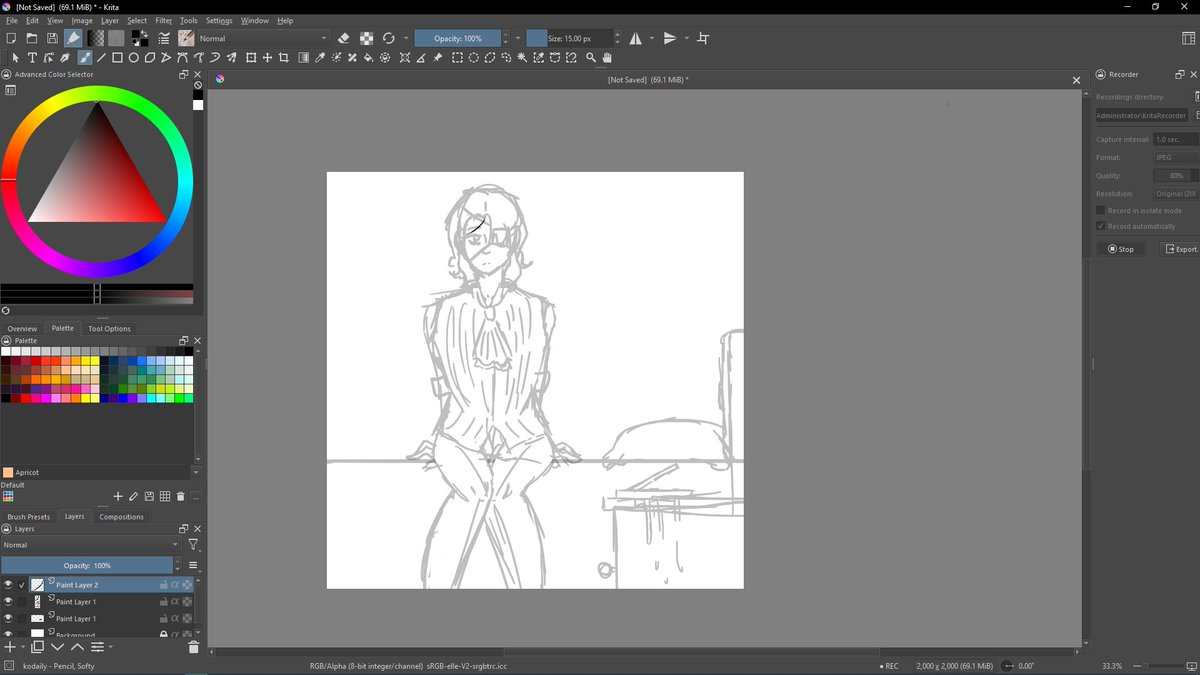Open the Filter menu
This screenshot has height=675, width=1200.
coord(163,20)
